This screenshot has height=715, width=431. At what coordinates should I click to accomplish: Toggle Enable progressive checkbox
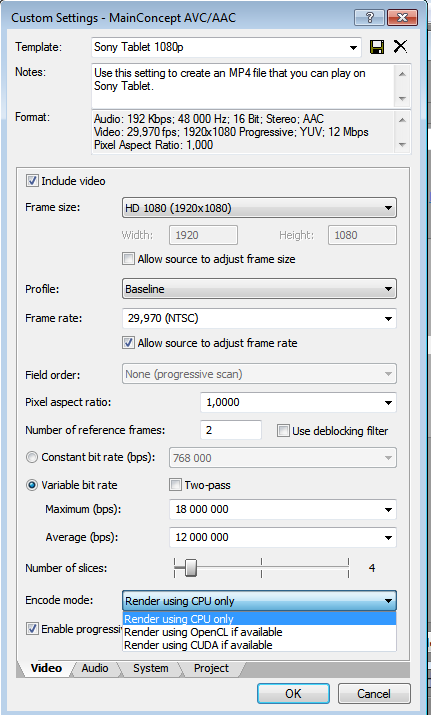[32, 629]
